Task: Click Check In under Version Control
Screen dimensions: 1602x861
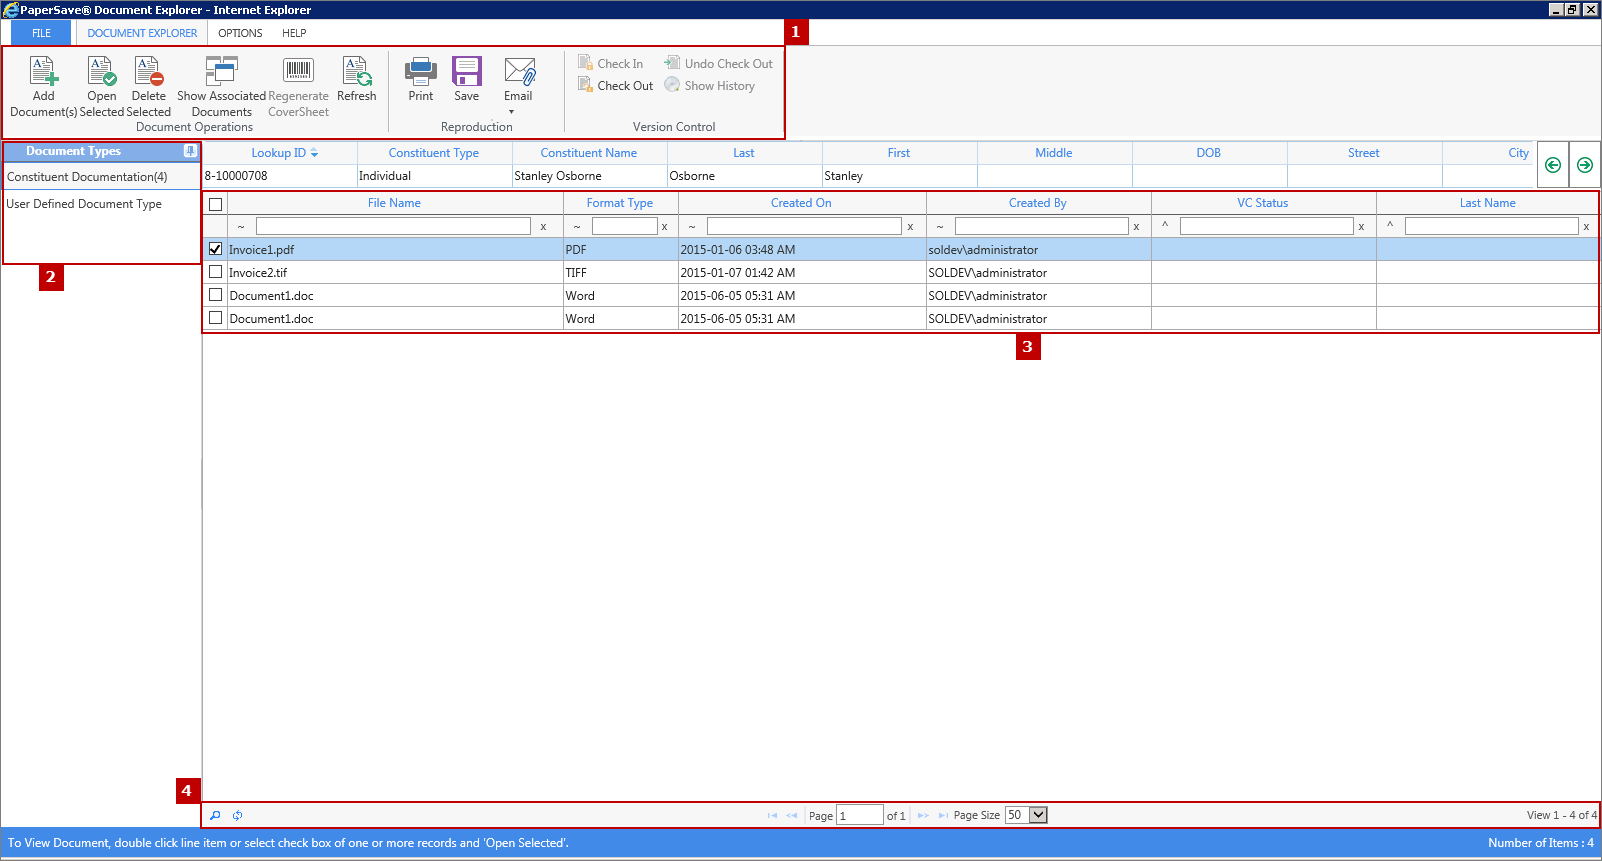Action: click(x=611, y=63)
